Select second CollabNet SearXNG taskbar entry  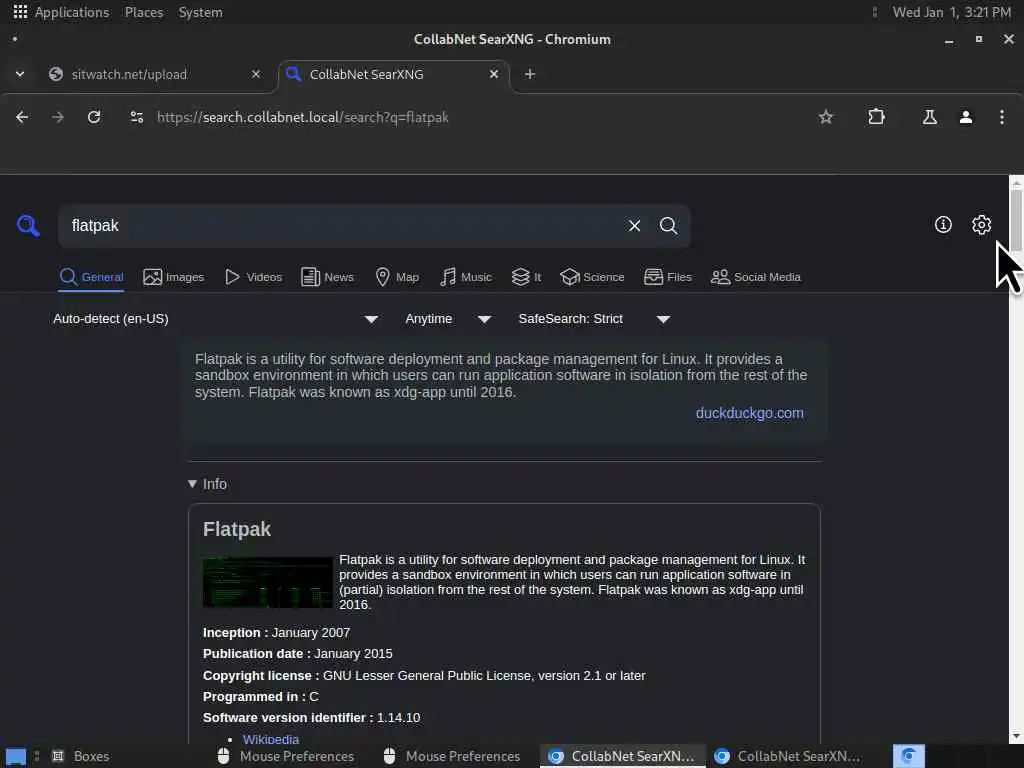point(789,756)
